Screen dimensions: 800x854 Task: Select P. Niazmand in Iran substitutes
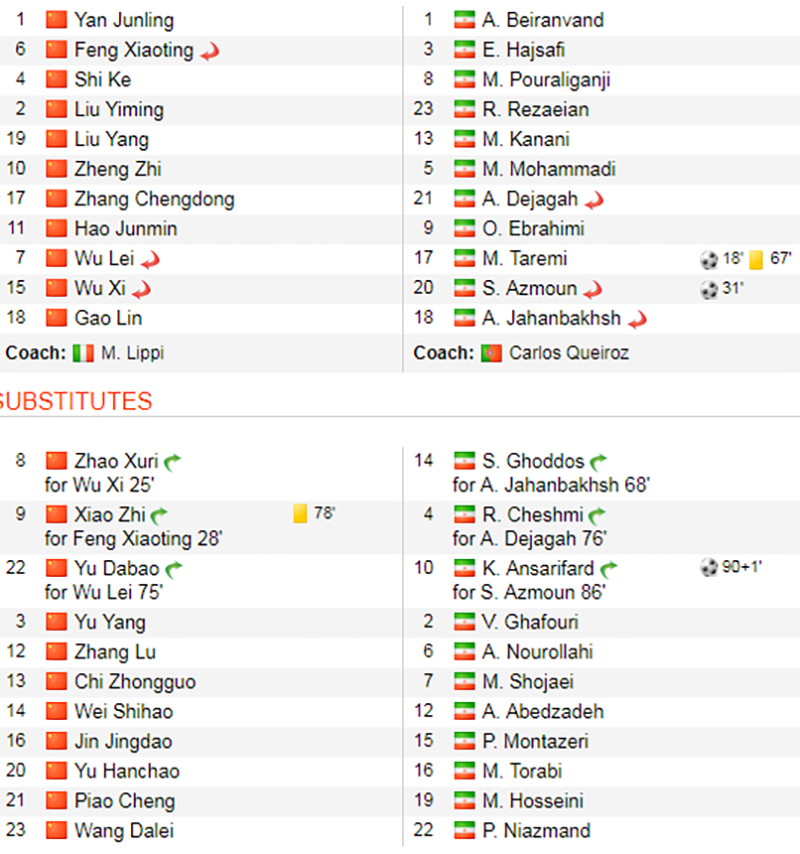click(535, 831)
